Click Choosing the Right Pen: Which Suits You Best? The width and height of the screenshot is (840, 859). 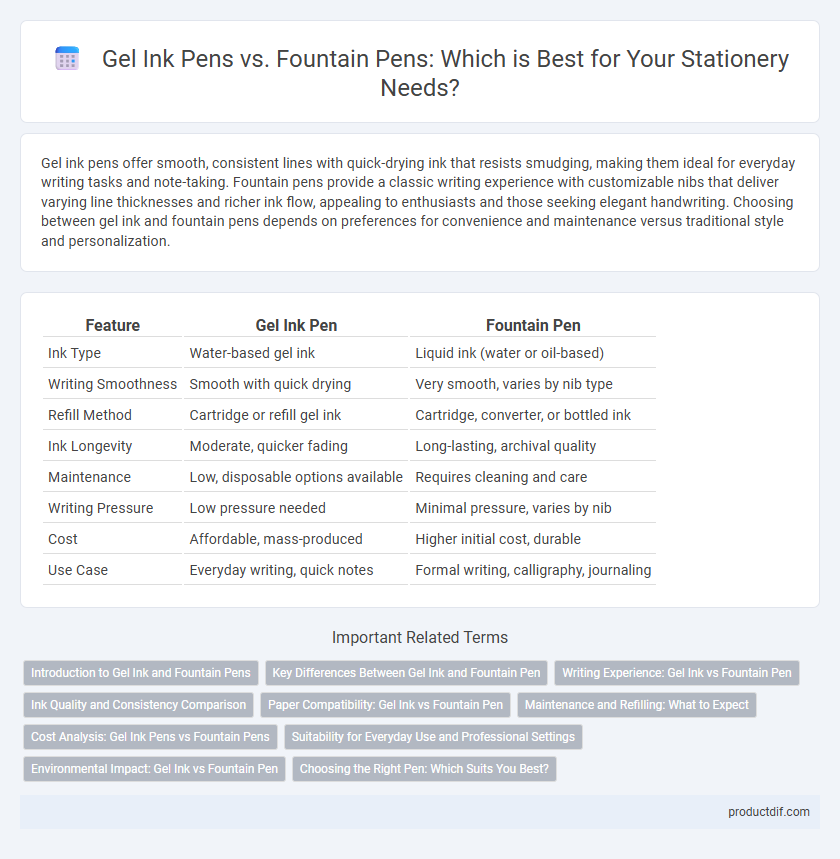pyautogui.click(x=424, y=769)
